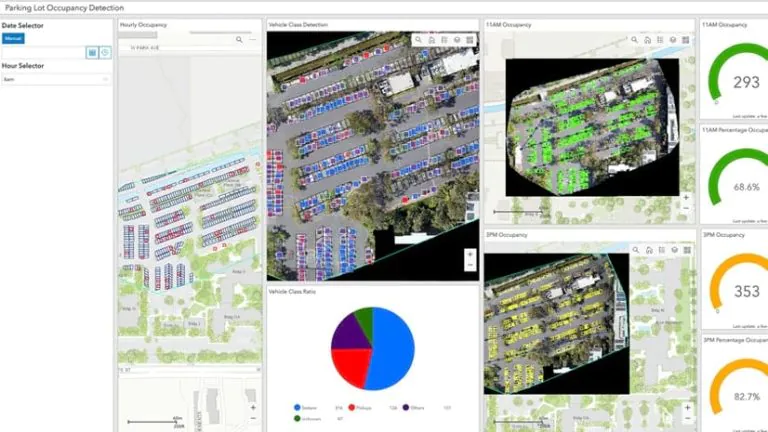Screen dimensions: 768x432
Task: Open basemap gallery in 3PM Occupancy map
Action: 686,249
